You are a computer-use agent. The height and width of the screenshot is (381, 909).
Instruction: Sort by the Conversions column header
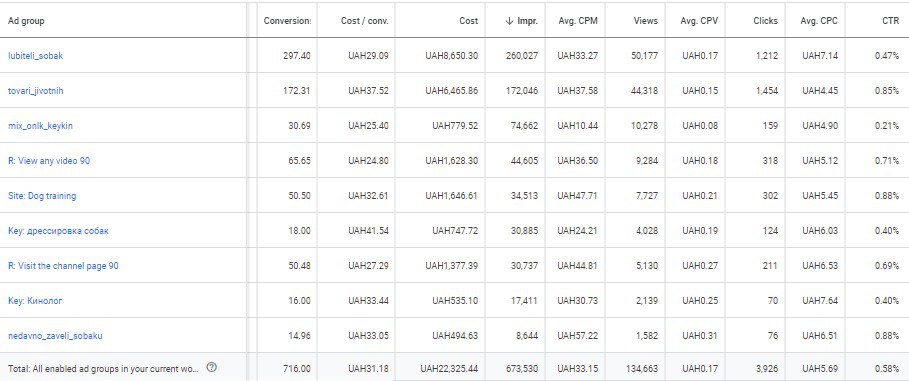pos(287,21)
